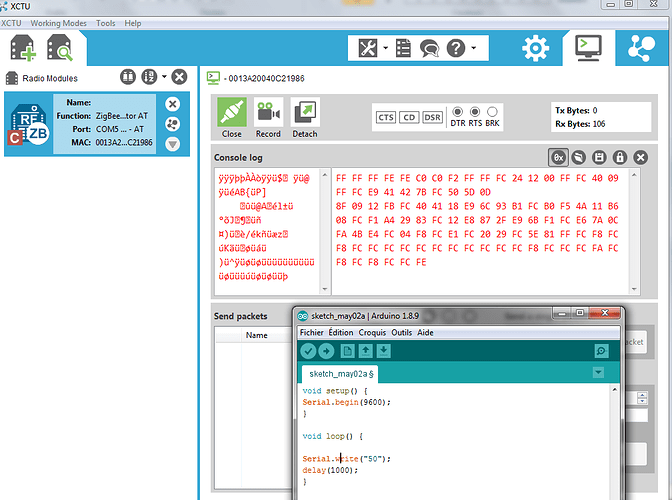Click the radio modules layout view icon

pos(128,77)
